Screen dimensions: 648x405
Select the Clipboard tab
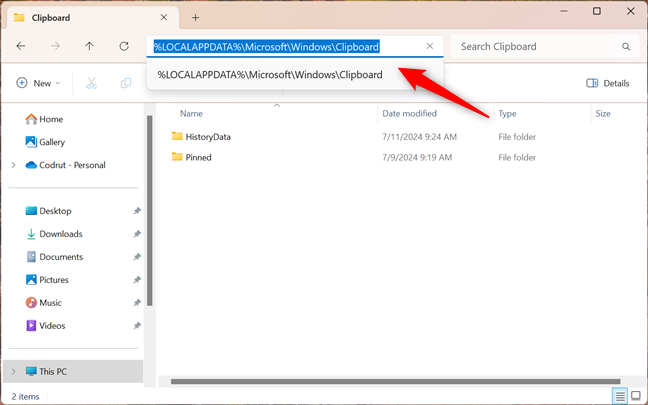point(91,18)
